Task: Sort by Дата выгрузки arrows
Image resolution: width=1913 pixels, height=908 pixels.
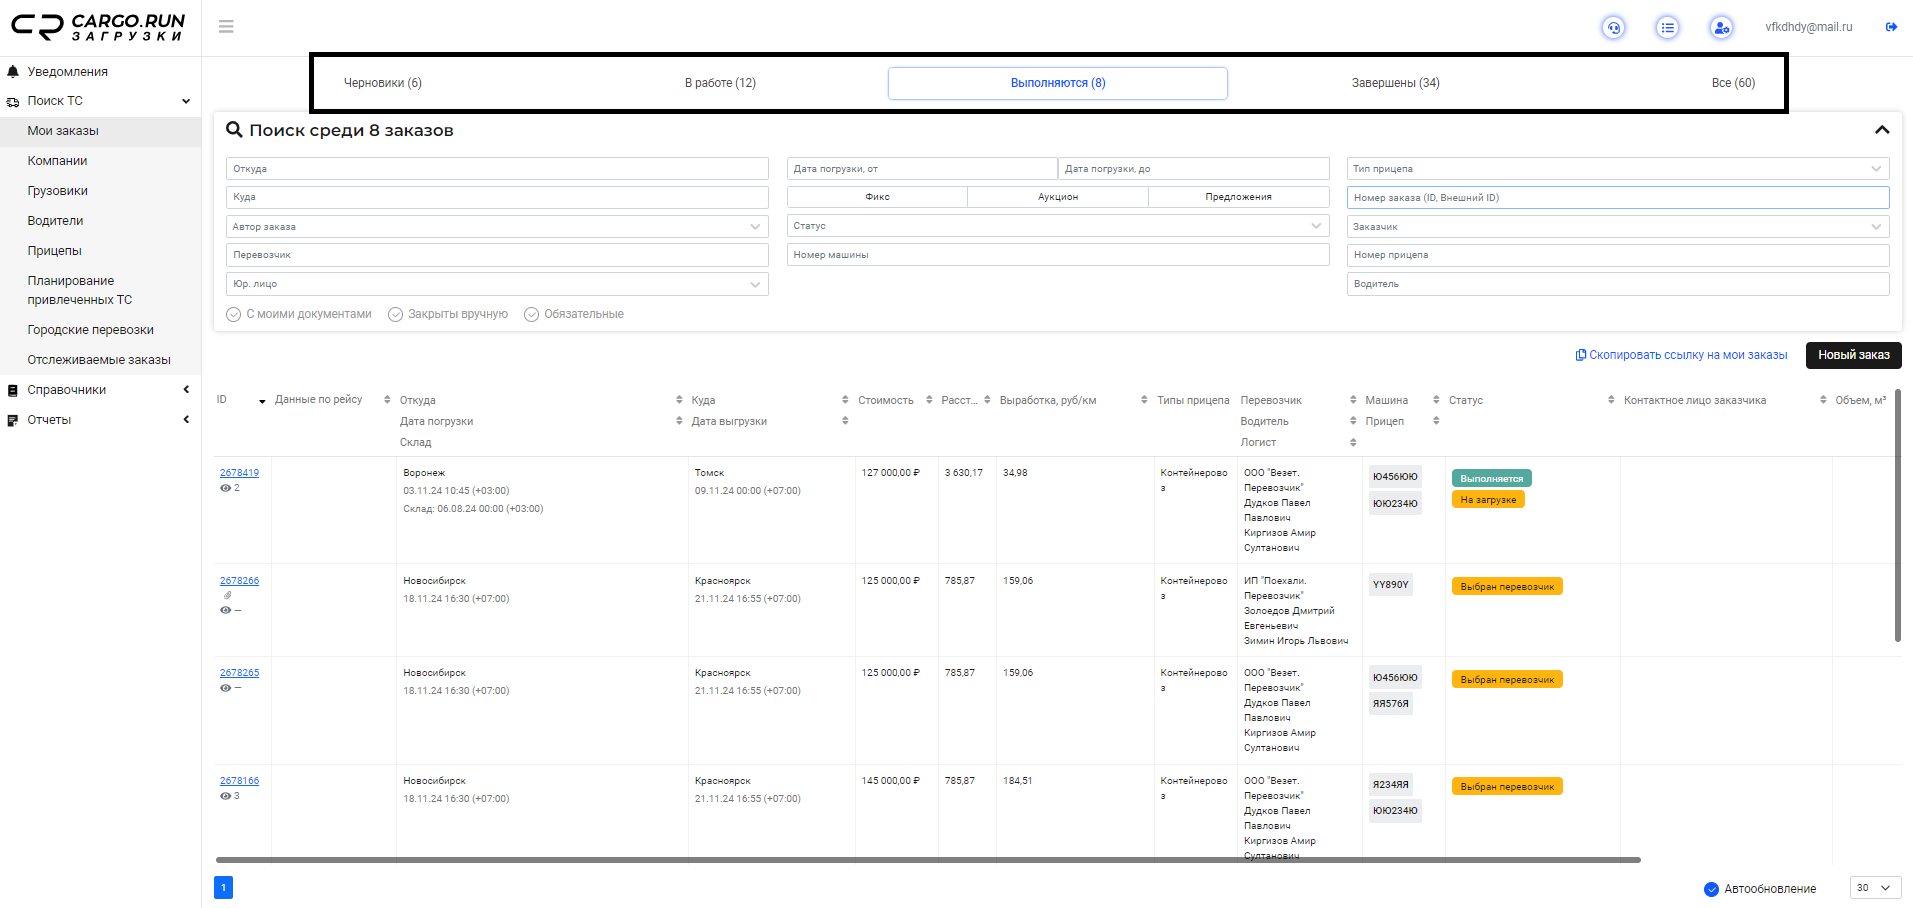Action: (845, 421)
